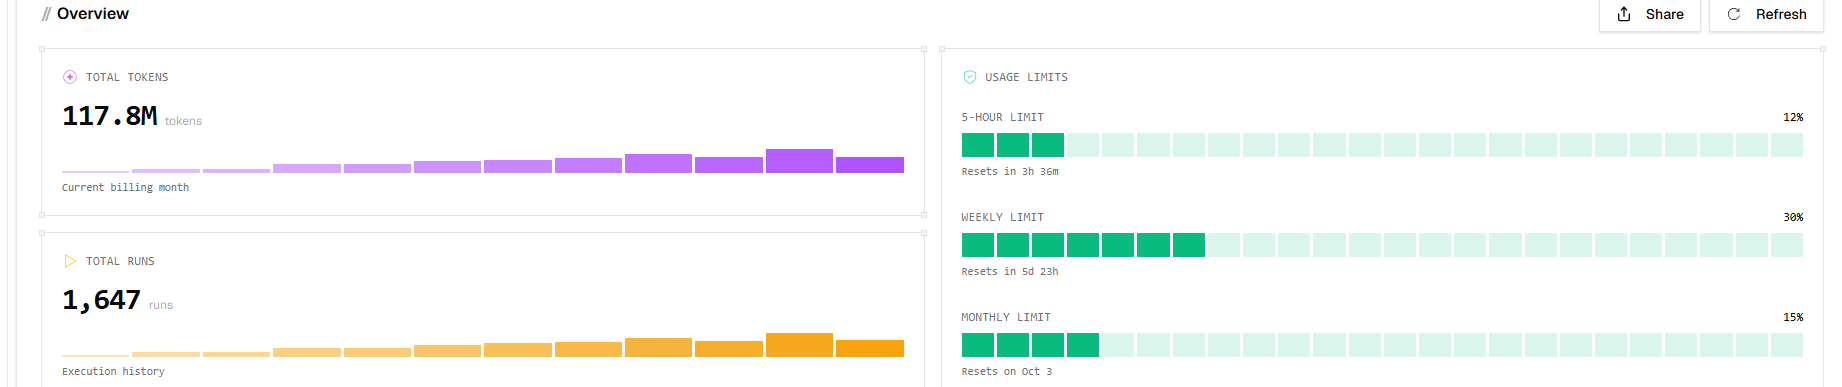Click the Overview heading

93,14
